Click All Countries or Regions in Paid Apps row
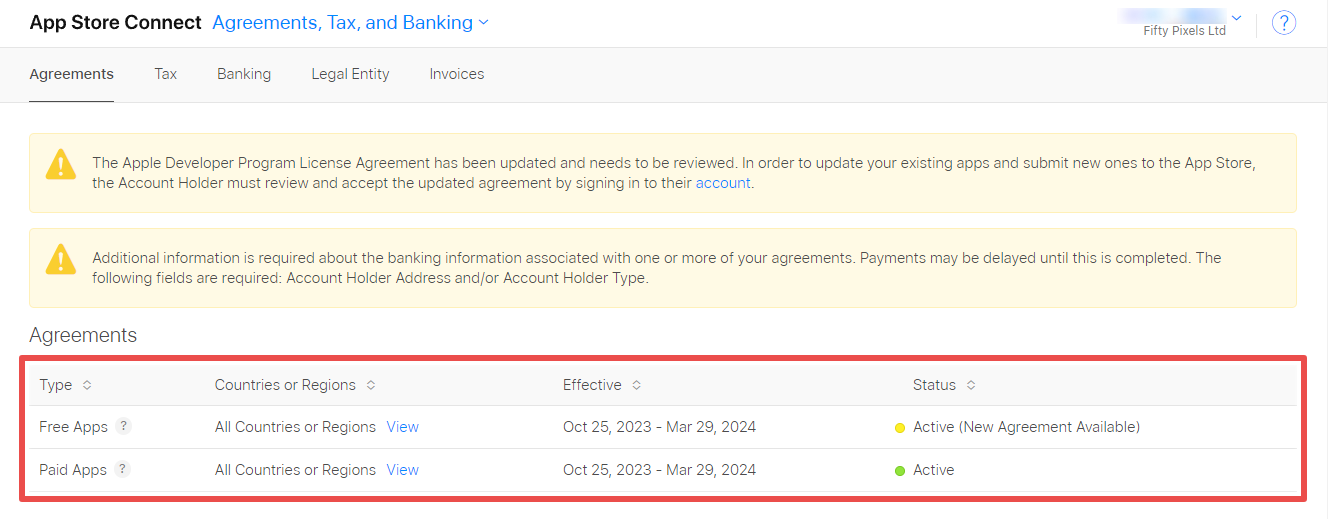This screenshot has height=519, width=1328. point(295,470)
